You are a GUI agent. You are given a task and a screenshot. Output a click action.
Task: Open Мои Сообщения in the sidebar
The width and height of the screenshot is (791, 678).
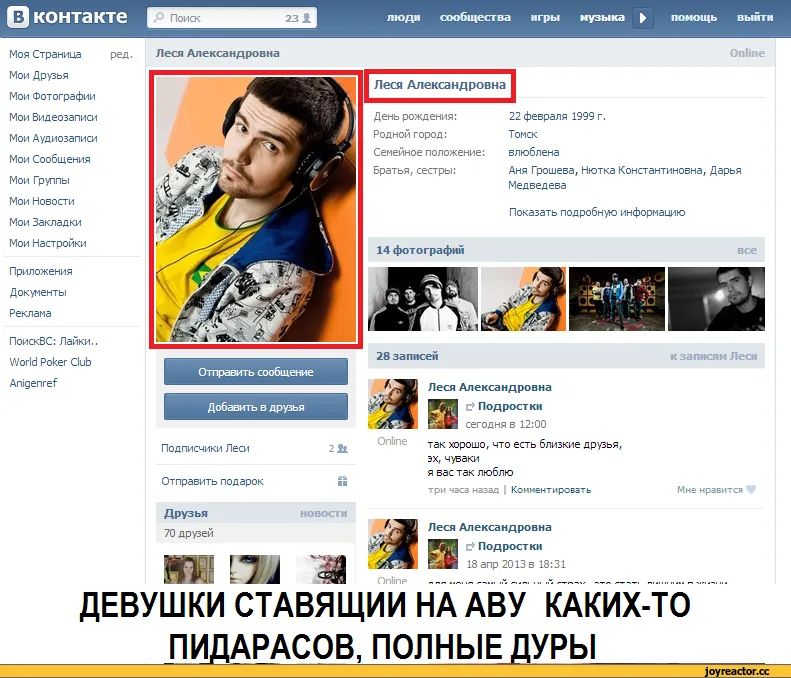(50, 159)
